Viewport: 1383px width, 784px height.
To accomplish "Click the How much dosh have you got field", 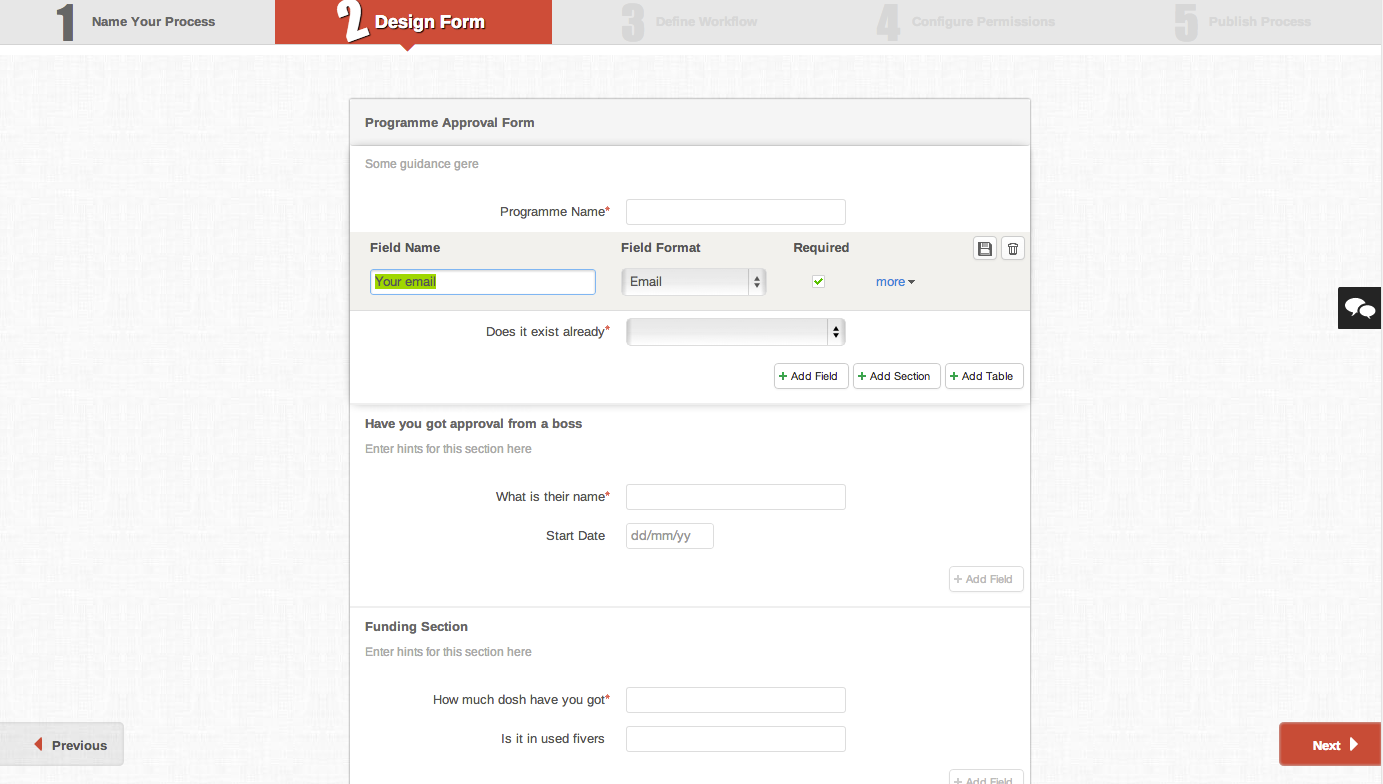I will [736, 700].
